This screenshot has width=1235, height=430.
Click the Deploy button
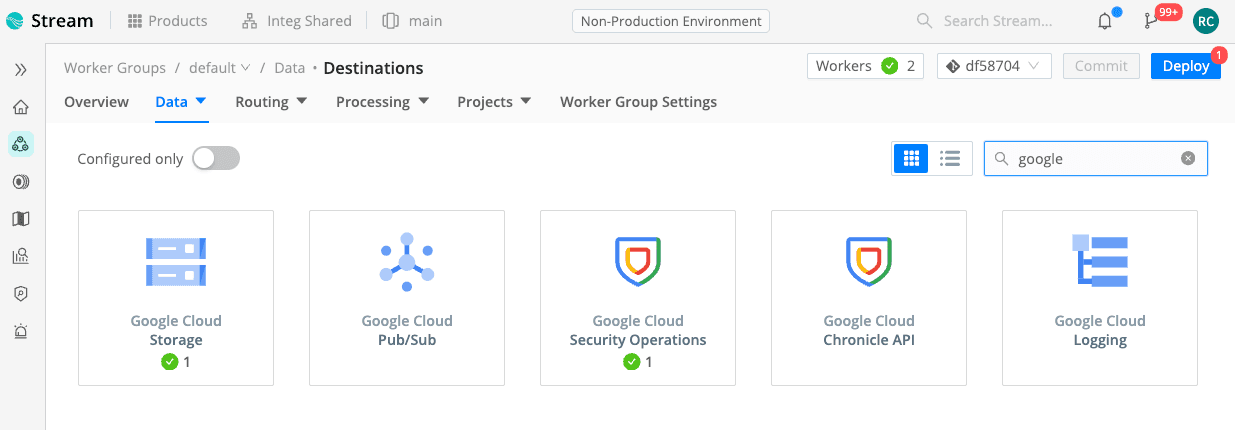[1186, 66]
